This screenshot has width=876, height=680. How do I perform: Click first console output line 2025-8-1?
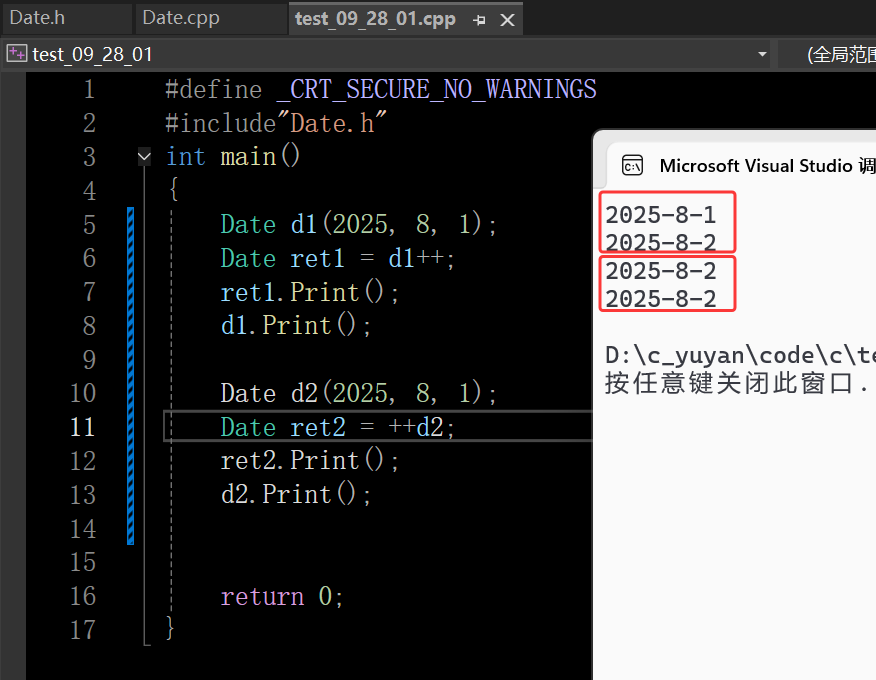point(660,215)
